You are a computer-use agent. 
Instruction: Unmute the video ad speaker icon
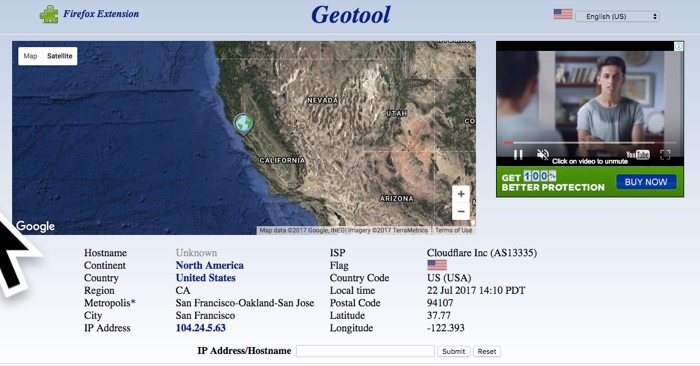pyautogui.click(x=543, y=154)
